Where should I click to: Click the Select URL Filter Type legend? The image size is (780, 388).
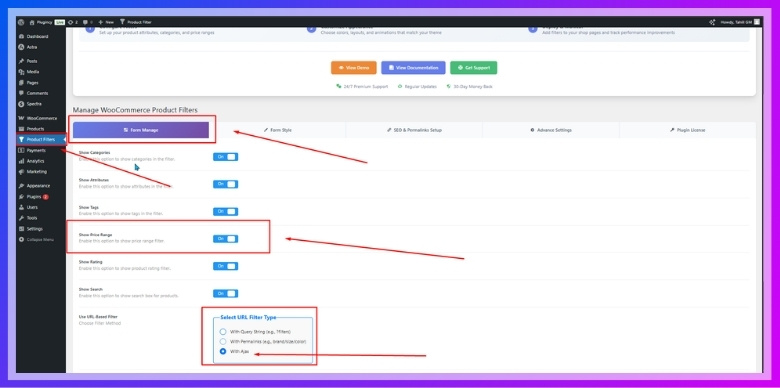tap(248, 317)
